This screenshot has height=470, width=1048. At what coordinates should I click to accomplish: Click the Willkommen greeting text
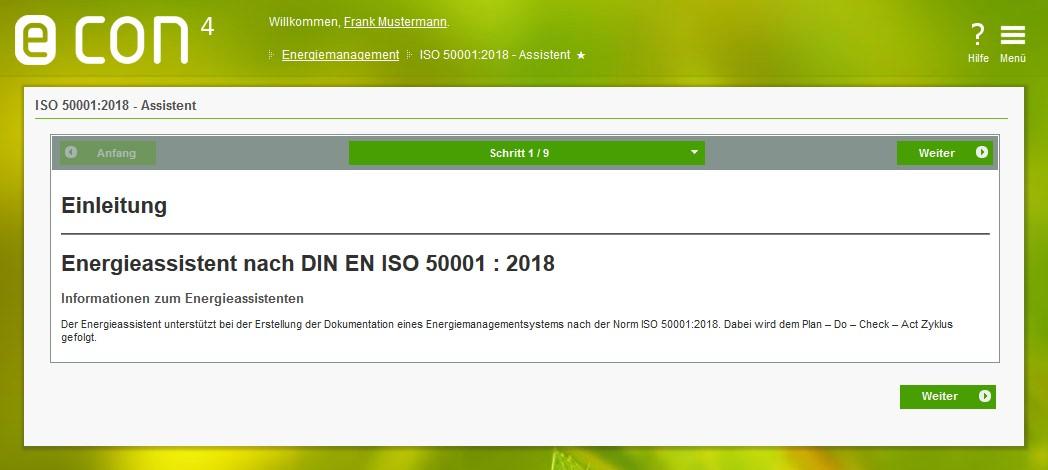point(305,22)
